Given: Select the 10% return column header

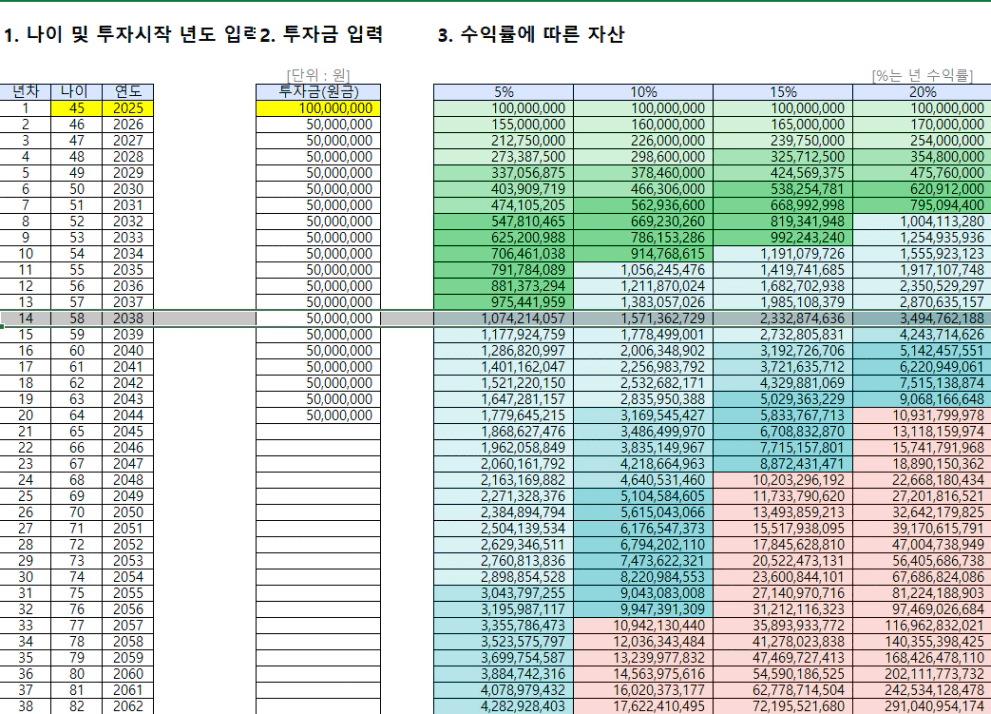Looking at the screenshot, I should point(643,92).
